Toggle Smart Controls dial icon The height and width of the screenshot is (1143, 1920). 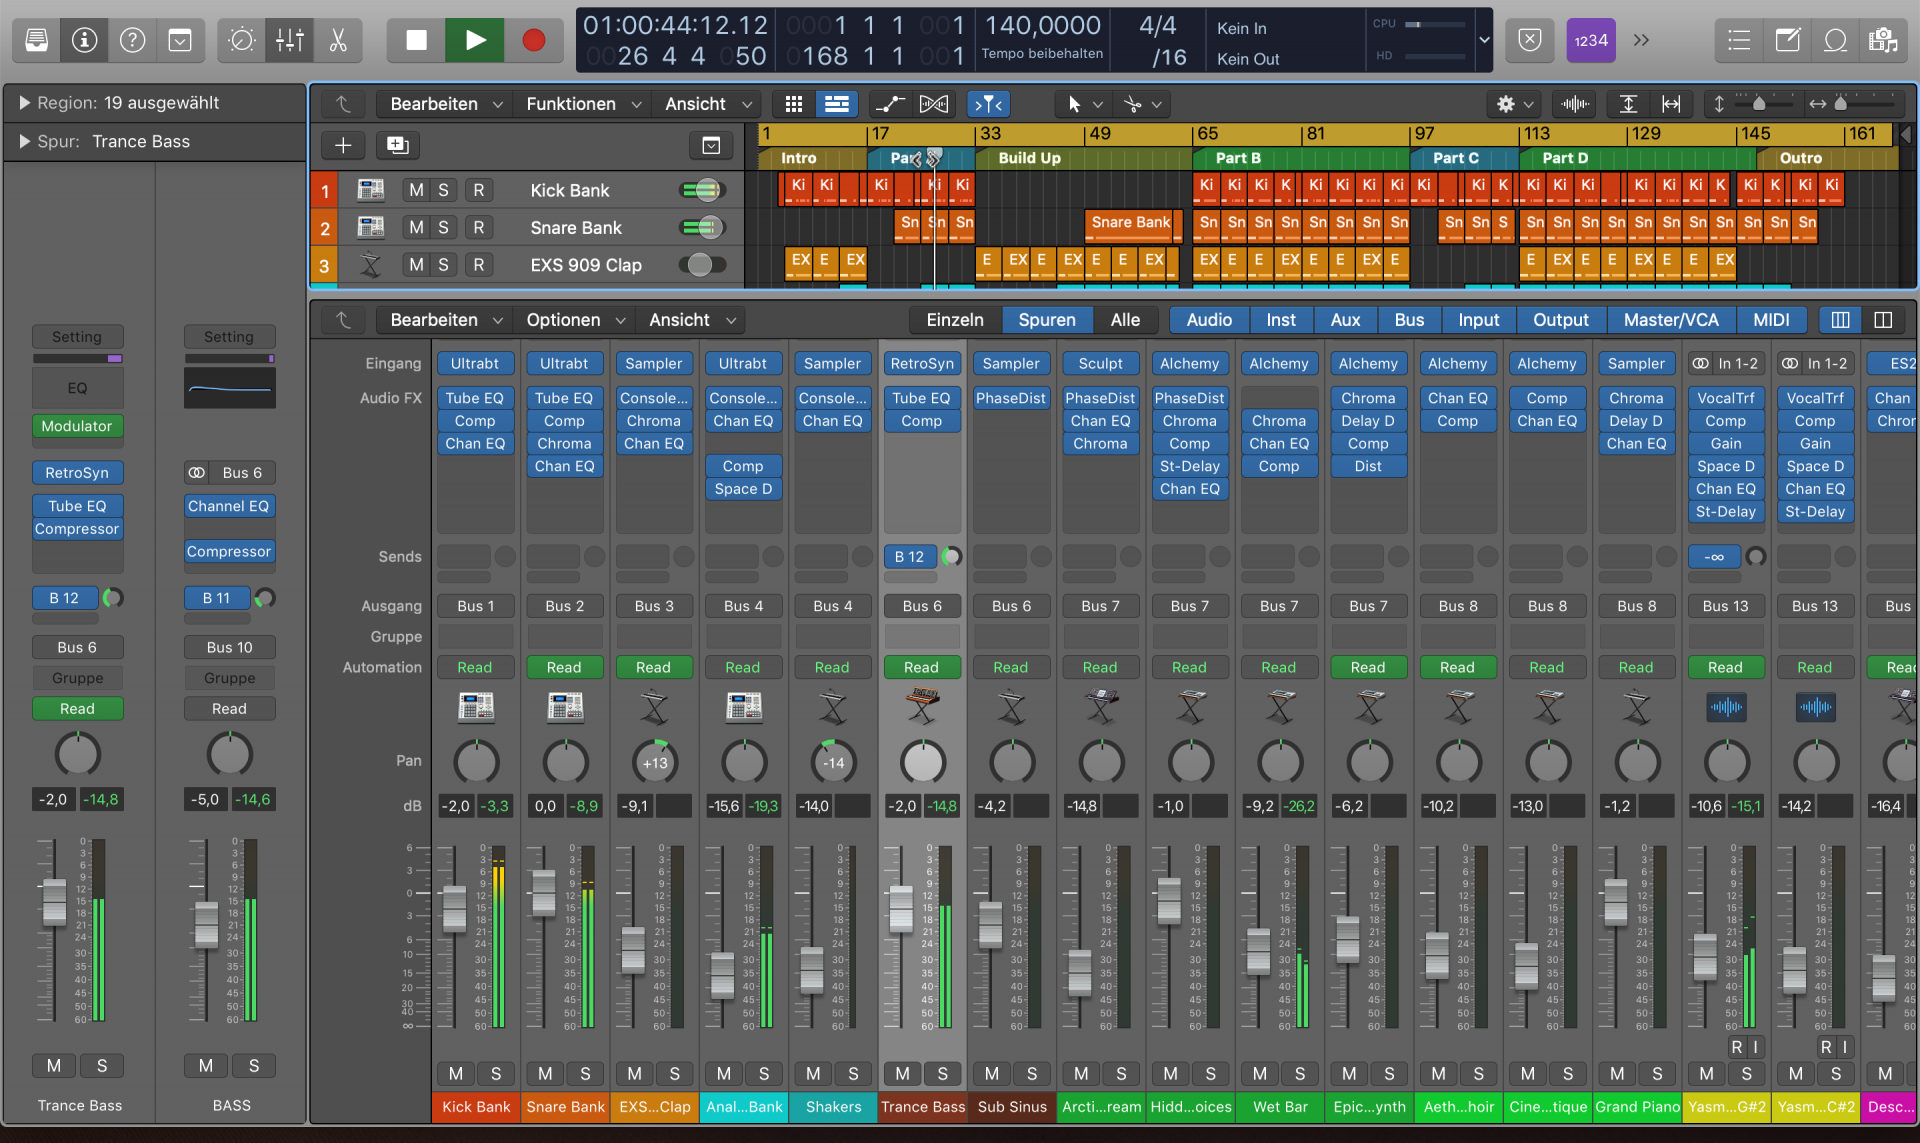pos(242,40)
